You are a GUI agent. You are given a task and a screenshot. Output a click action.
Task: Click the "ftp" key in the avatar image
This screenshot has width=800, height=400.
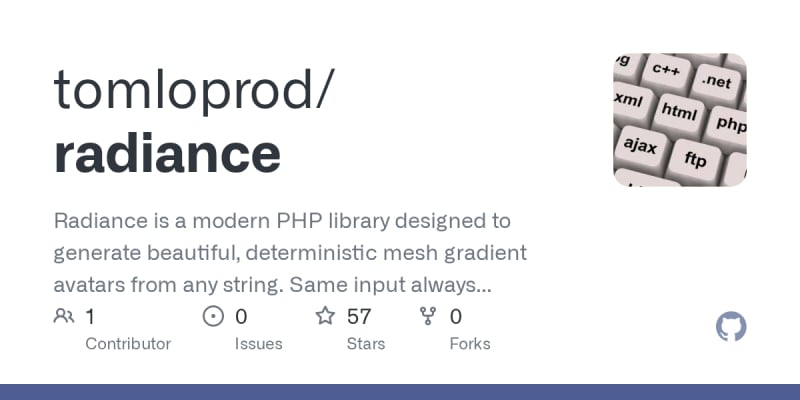(695, 159)
